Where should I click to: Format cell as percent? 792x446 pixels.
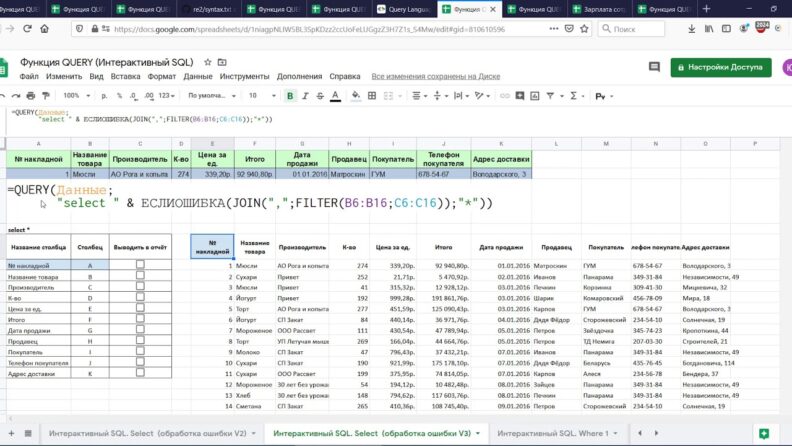[x=119, y=95]
